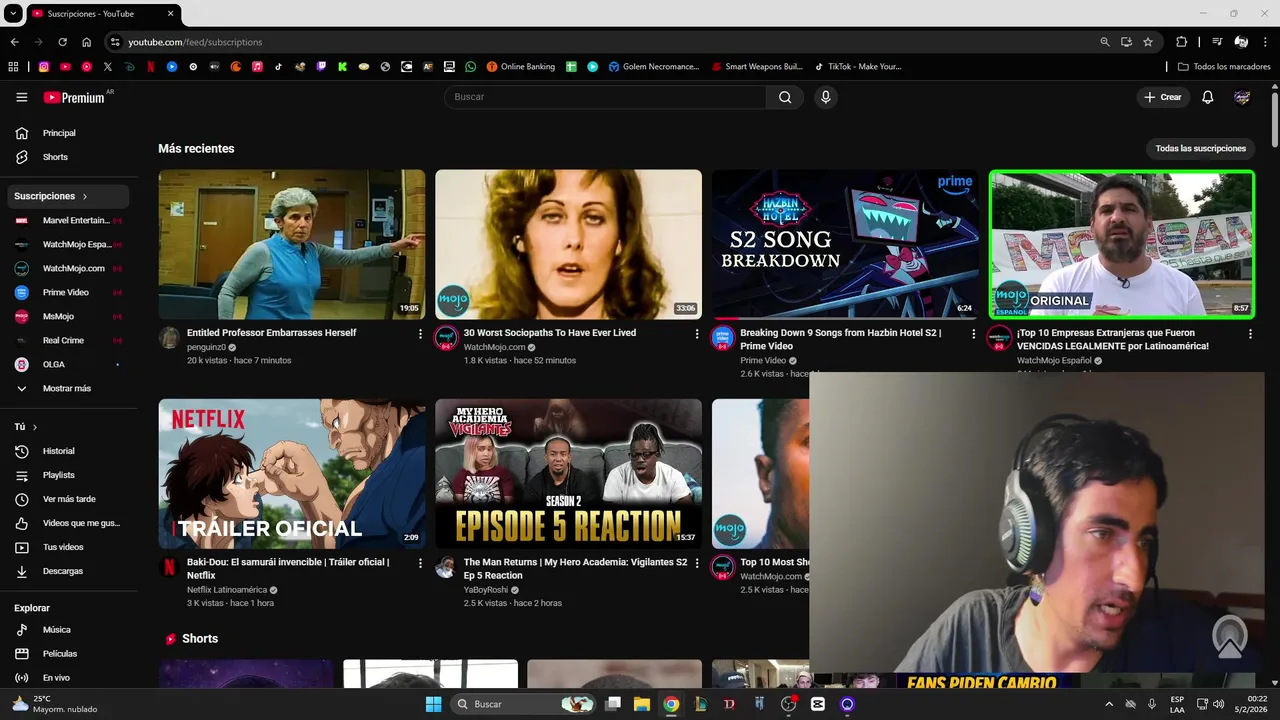Viewport: 1280px width, 720px height.
Task: Open options for Entitled Professor video
Action: point(420,334)
